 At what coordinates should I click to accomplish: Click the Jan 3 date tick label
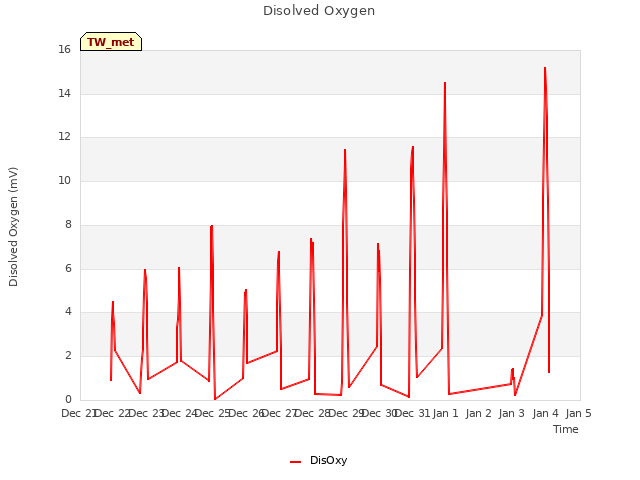(511, 413)
